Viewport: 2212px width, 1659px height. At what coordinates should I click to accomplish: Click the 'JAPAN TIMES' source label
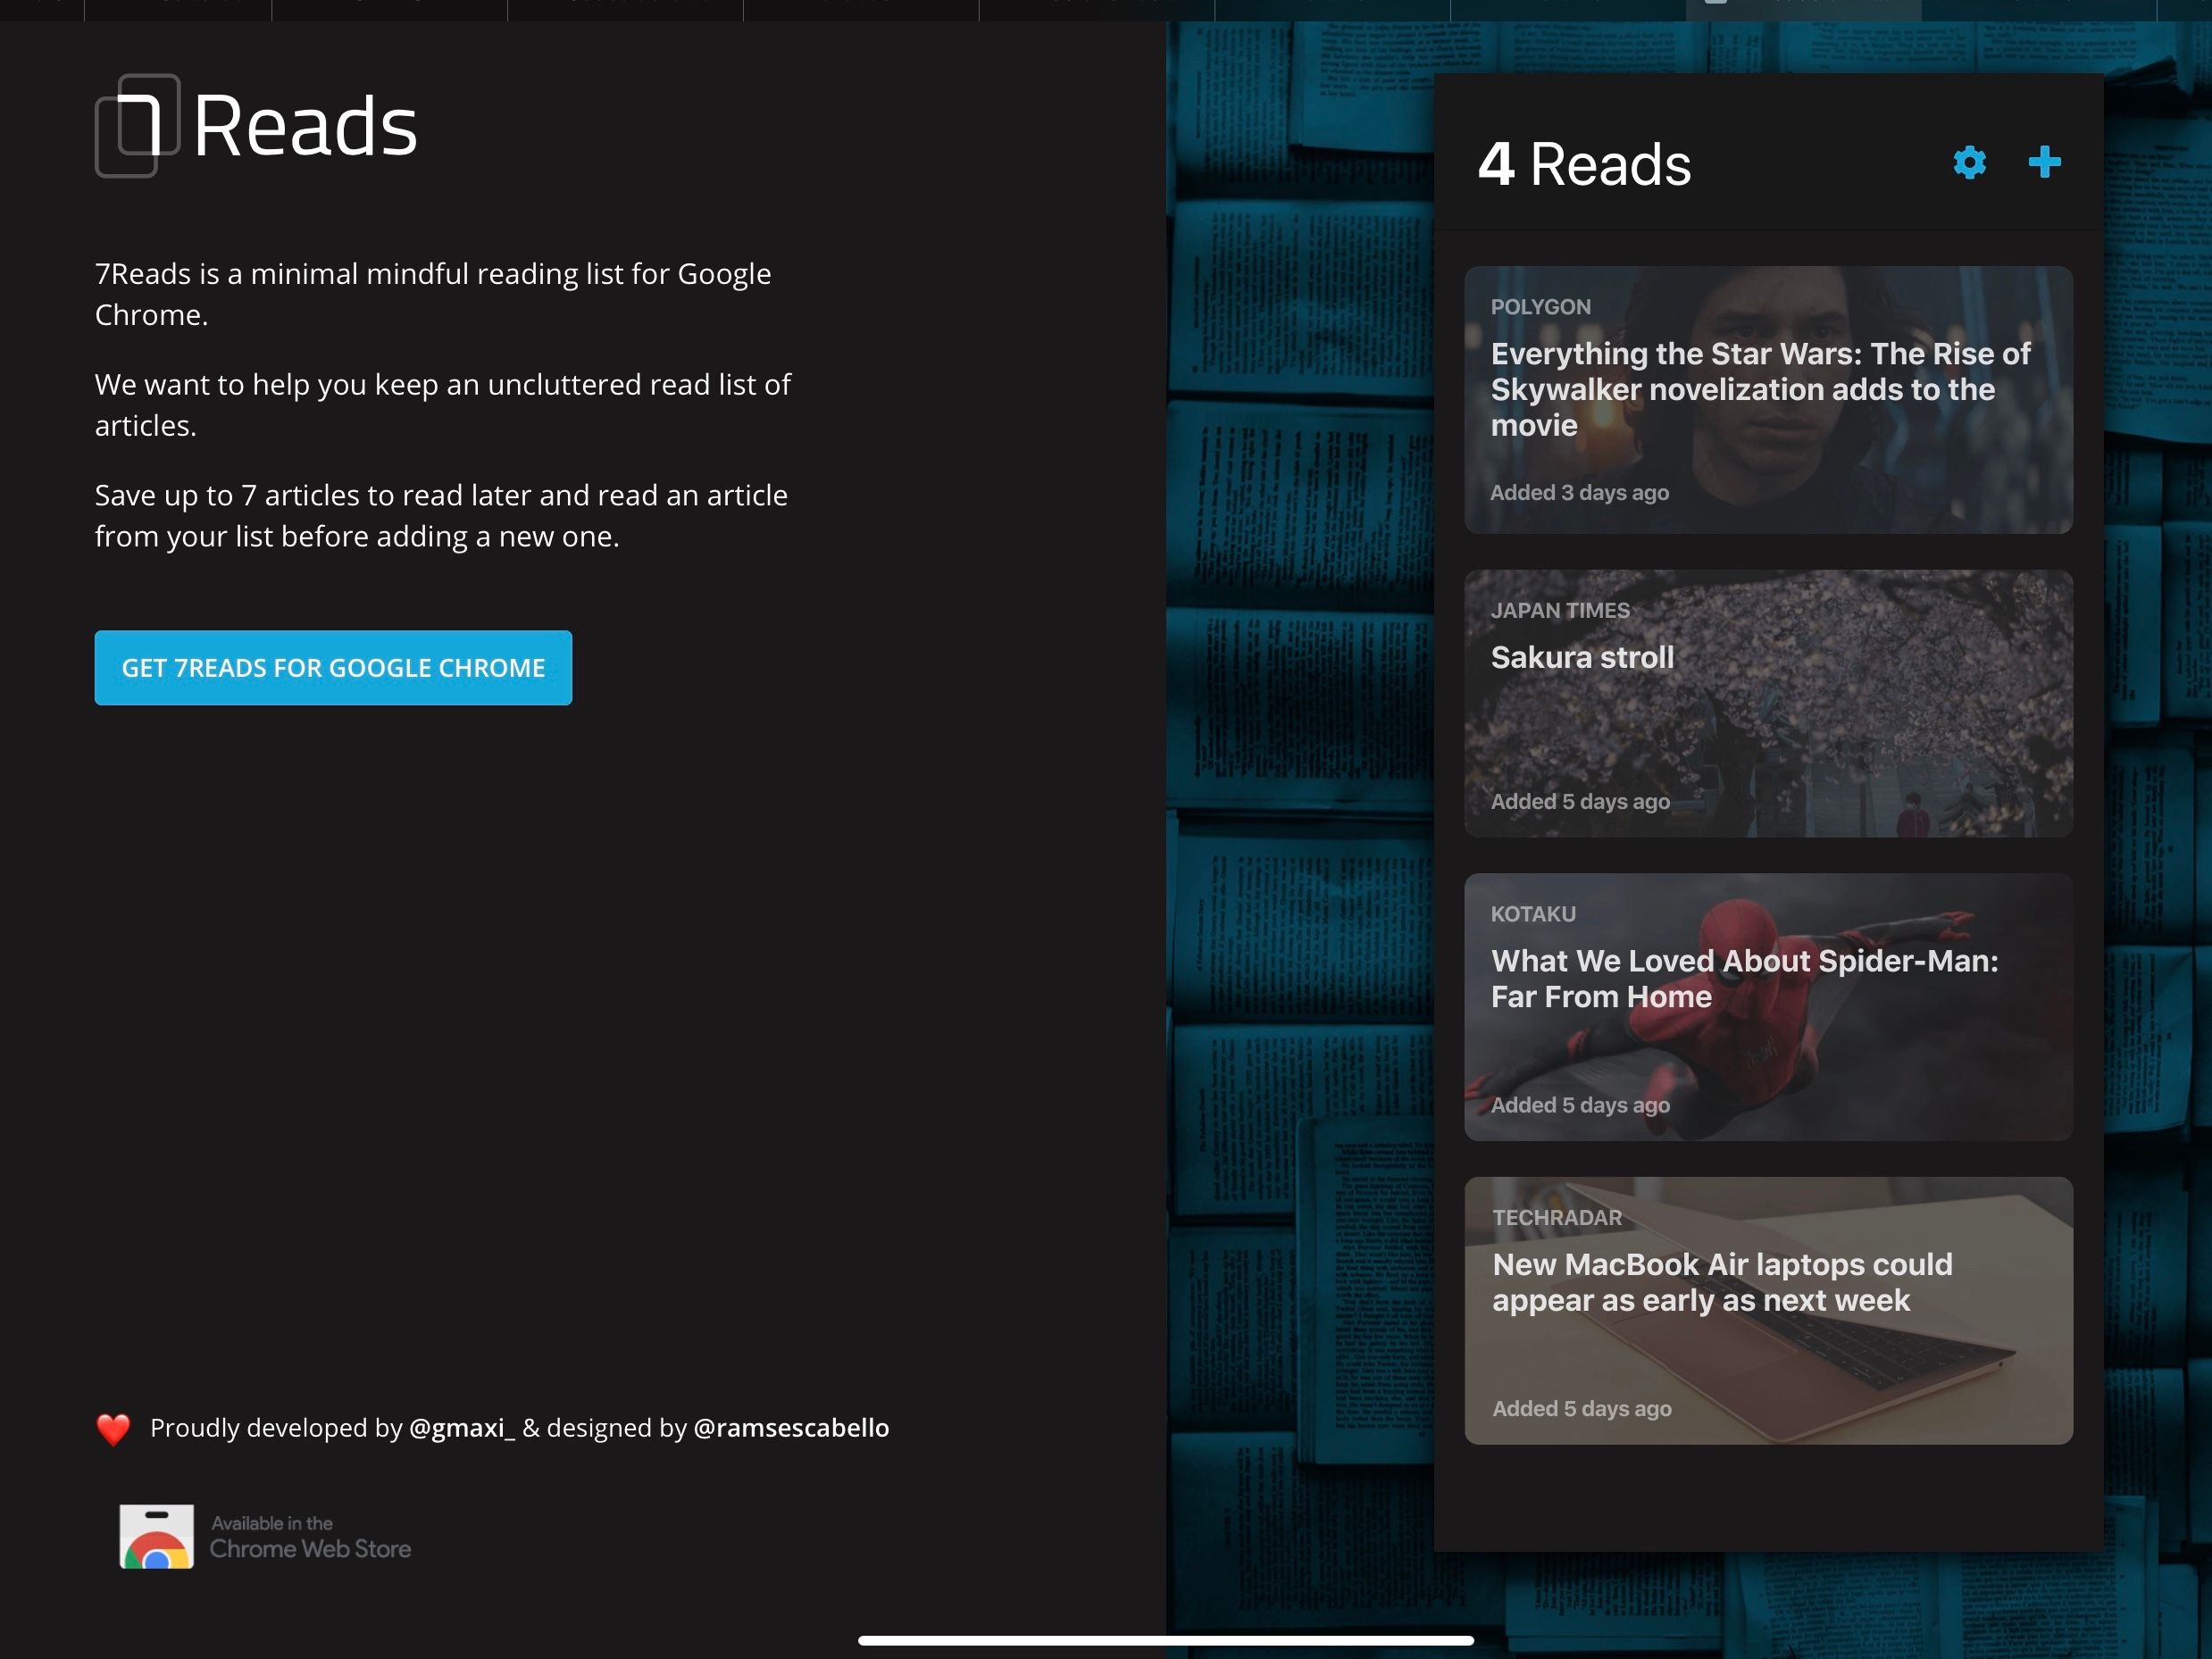(1560, 610)
